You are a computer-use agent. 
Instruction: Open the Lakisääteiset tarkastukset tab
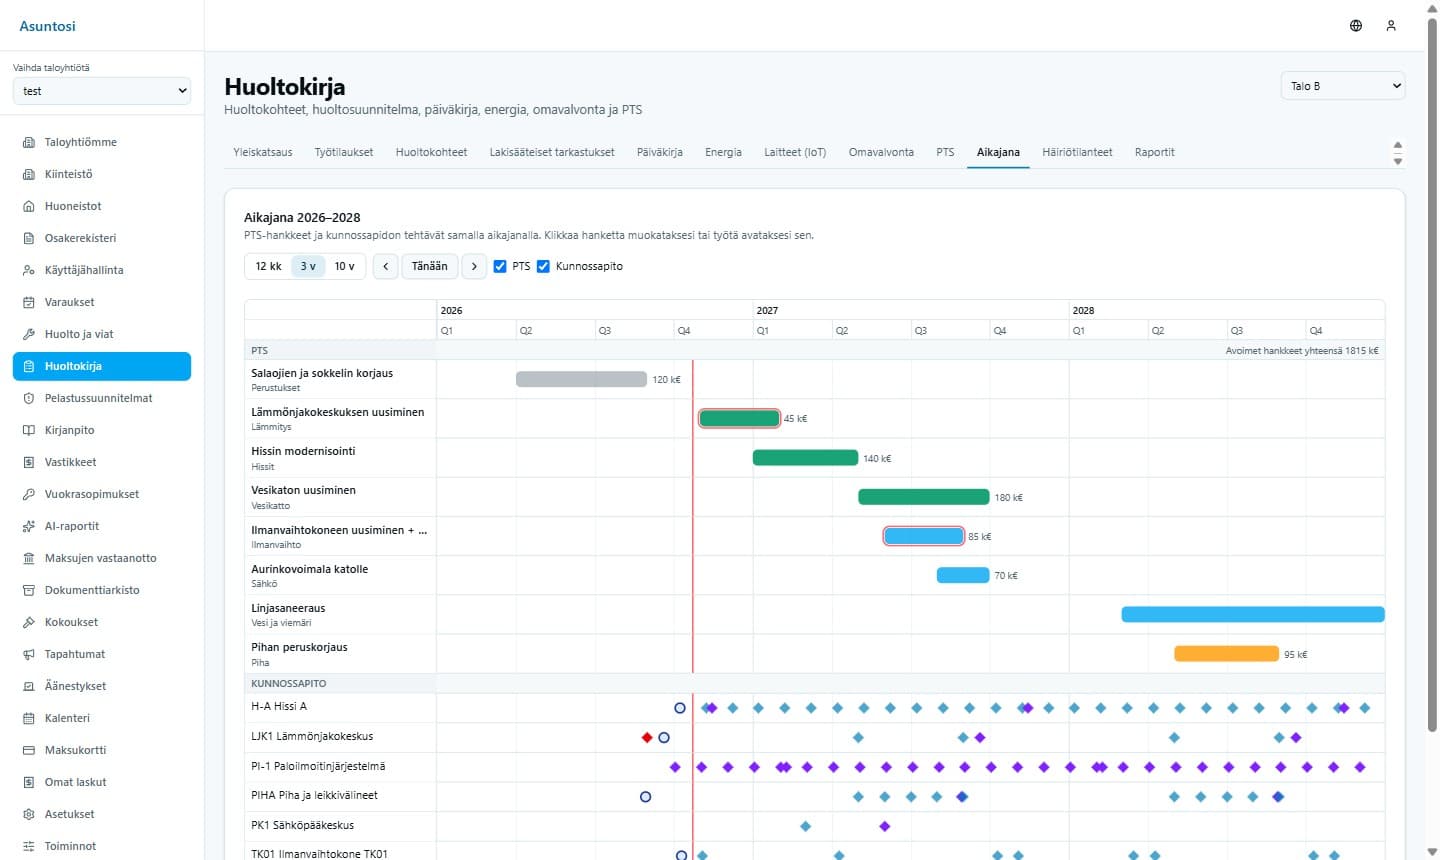(x=552, y=152)
